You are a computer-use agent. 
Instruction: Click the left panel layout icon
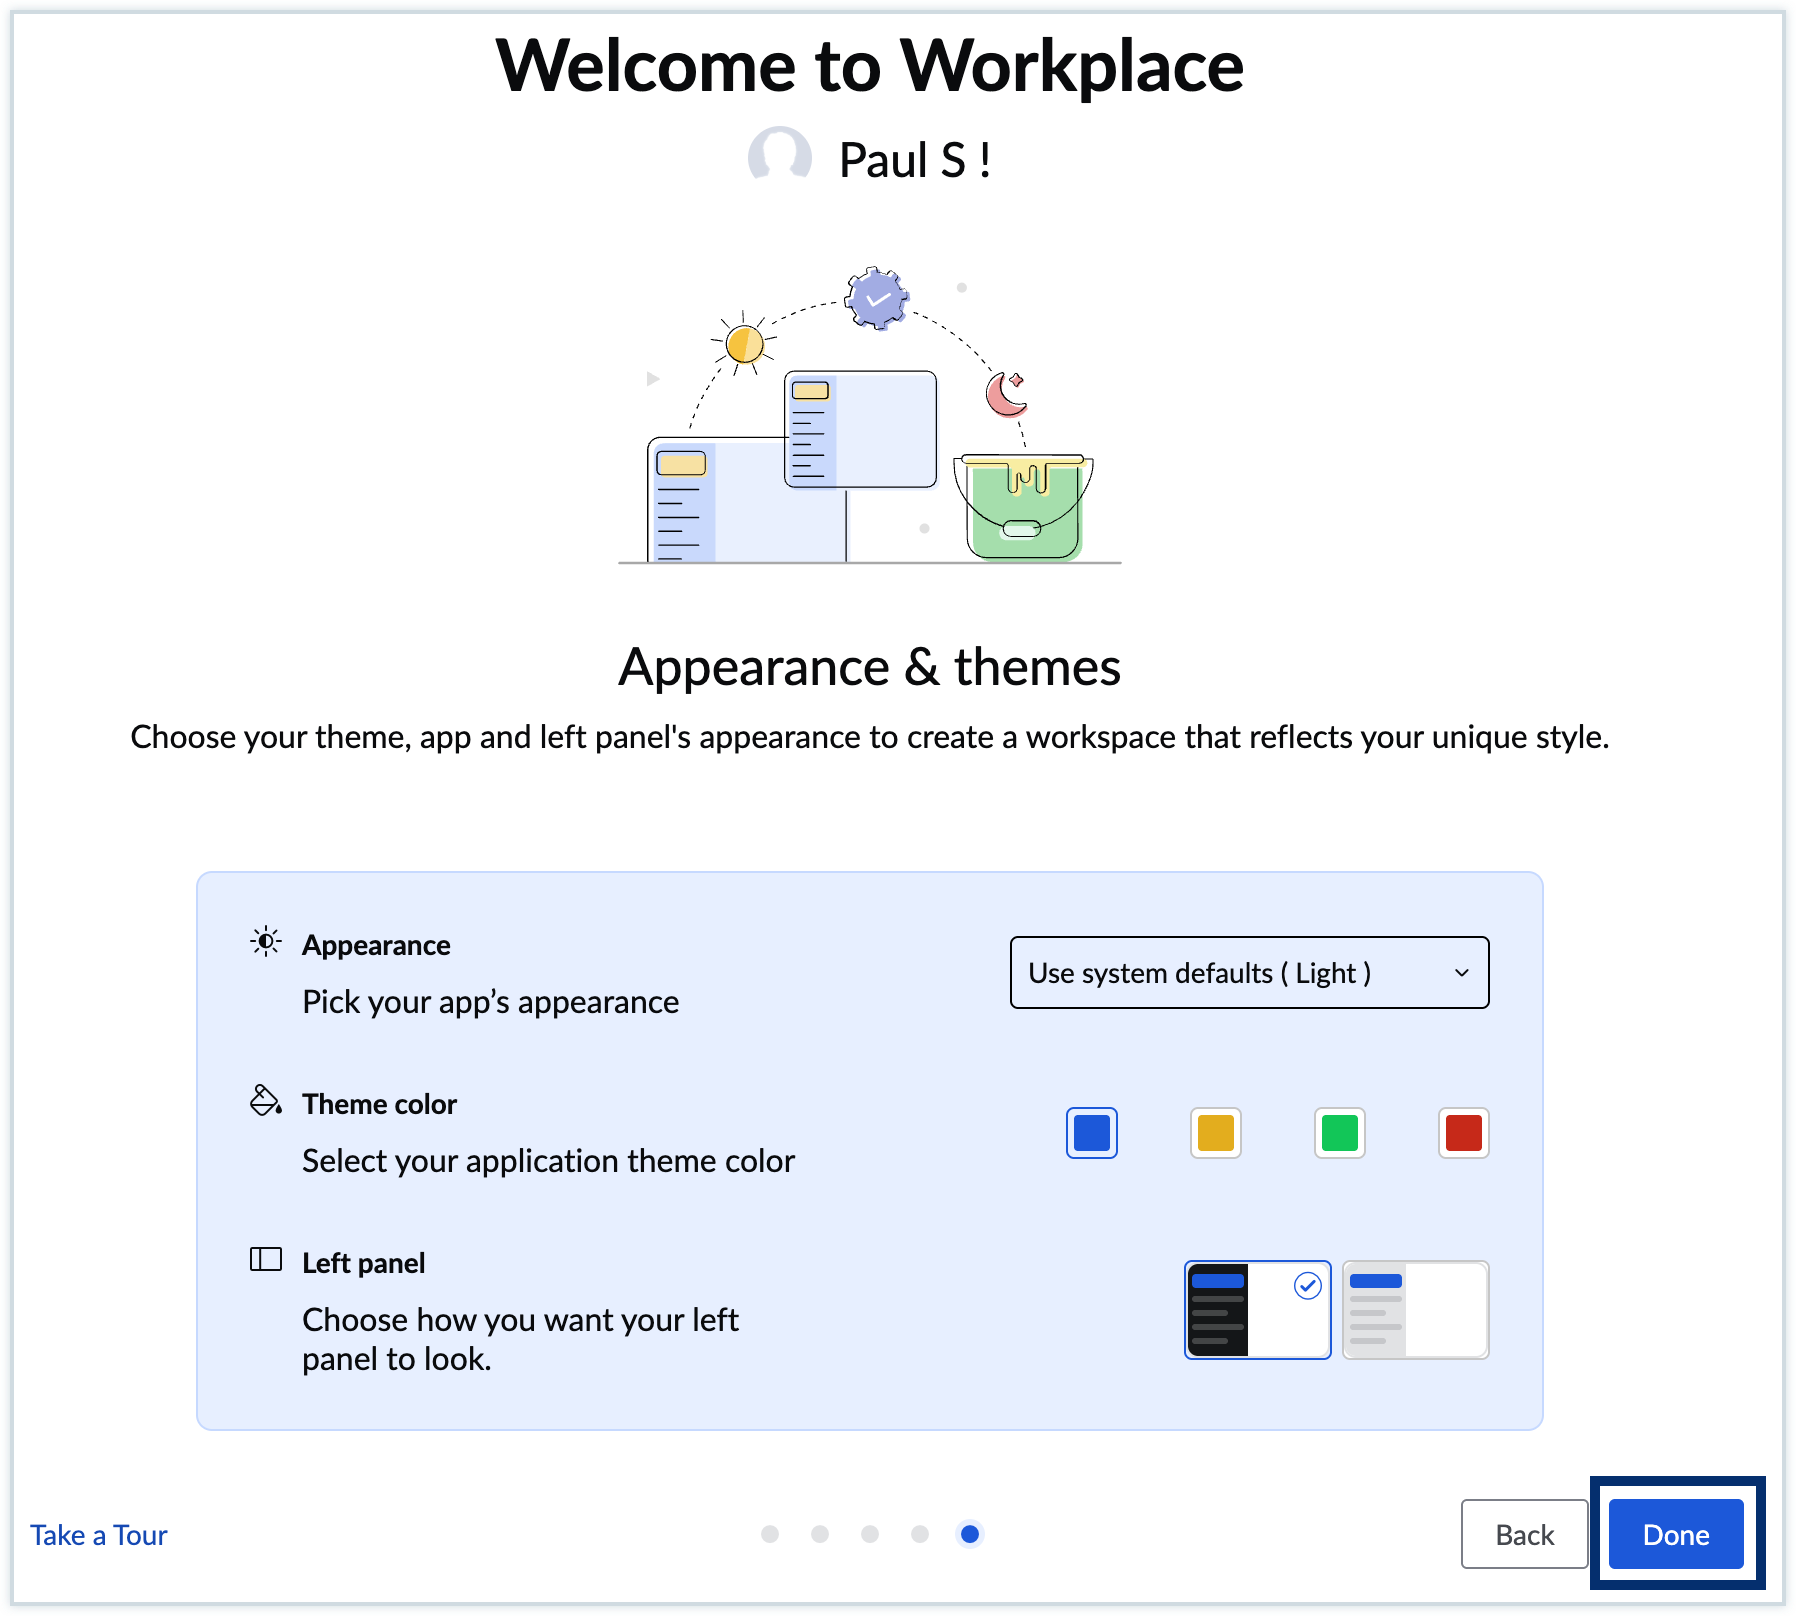point(264,1259)
